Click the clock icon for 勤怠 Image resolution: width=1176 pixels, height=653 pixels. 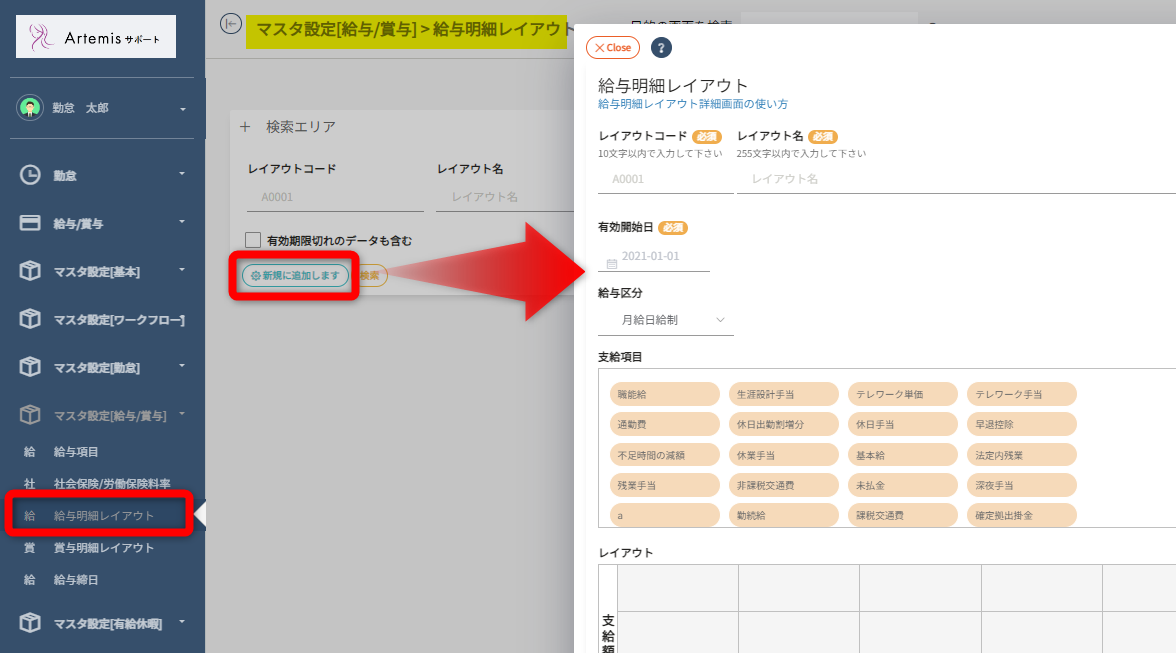(30, 175)
